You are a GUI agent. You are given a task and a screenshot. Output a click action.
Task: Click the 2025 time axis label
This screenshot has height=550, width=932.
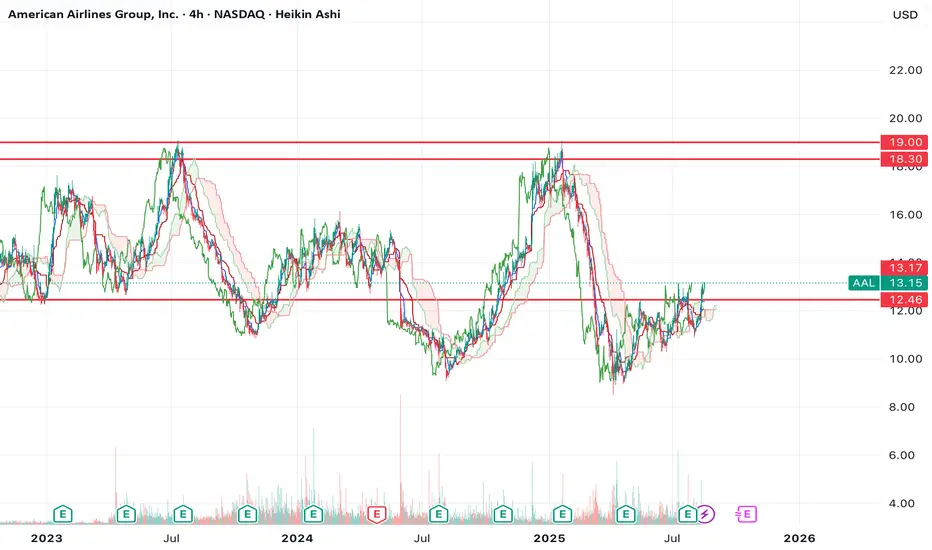pos(549,539)
